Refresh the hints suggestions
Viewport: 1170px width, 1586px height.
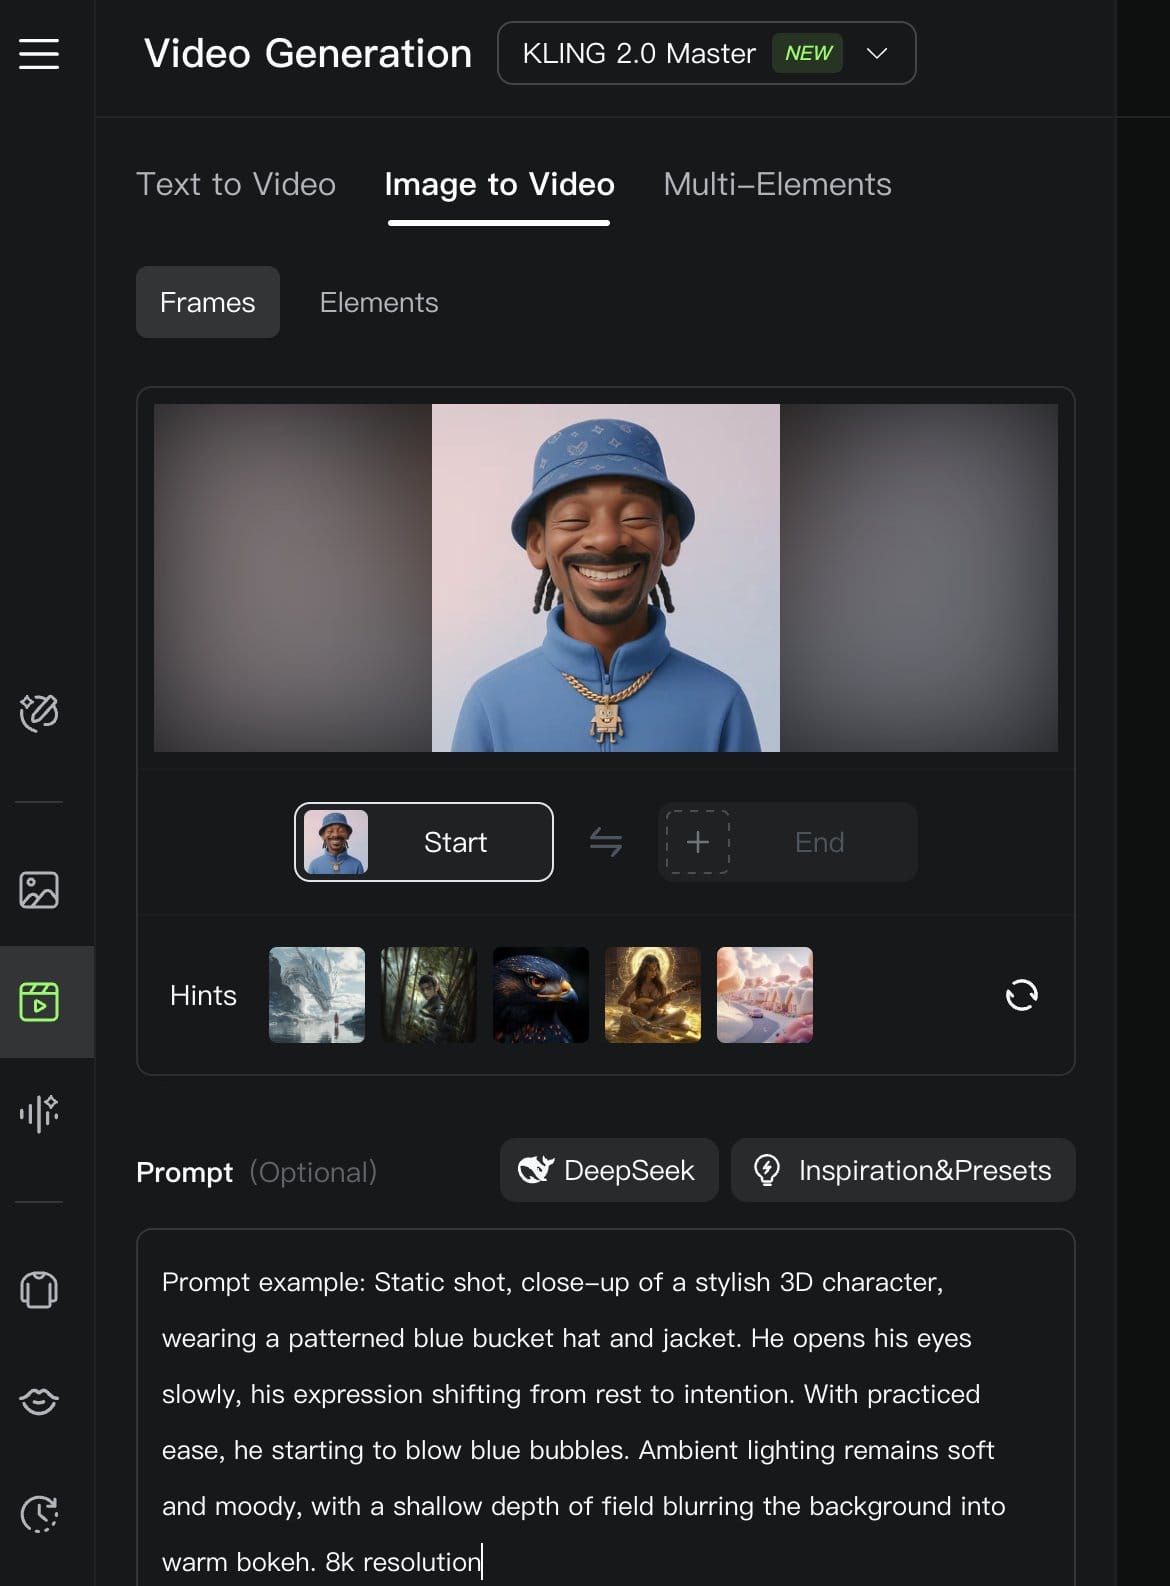click(1021, 995)
